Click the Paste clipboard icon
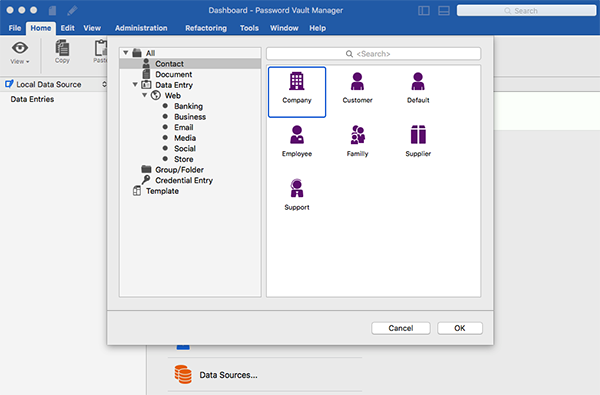The width and height of the screenshot is (600, 395). (x=101, y=48)
